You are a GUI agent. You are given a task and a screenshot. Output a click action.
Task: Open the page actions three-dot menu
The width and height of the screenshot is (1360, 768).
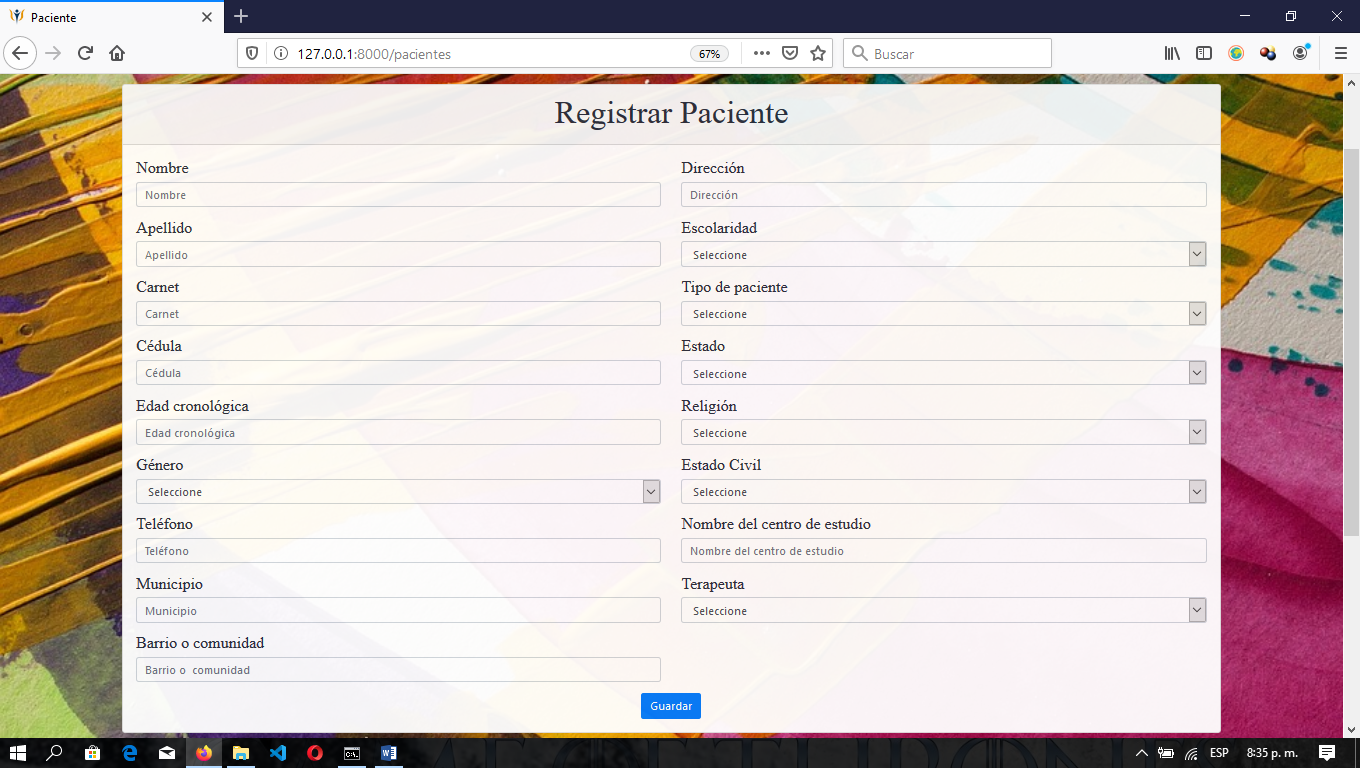[761, 54]
